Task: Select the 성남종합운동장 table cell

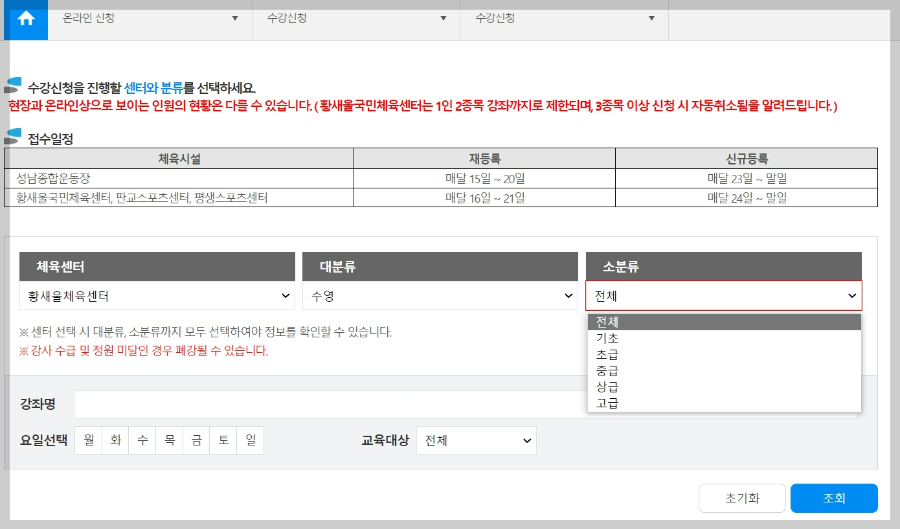Action: point(179,178)
